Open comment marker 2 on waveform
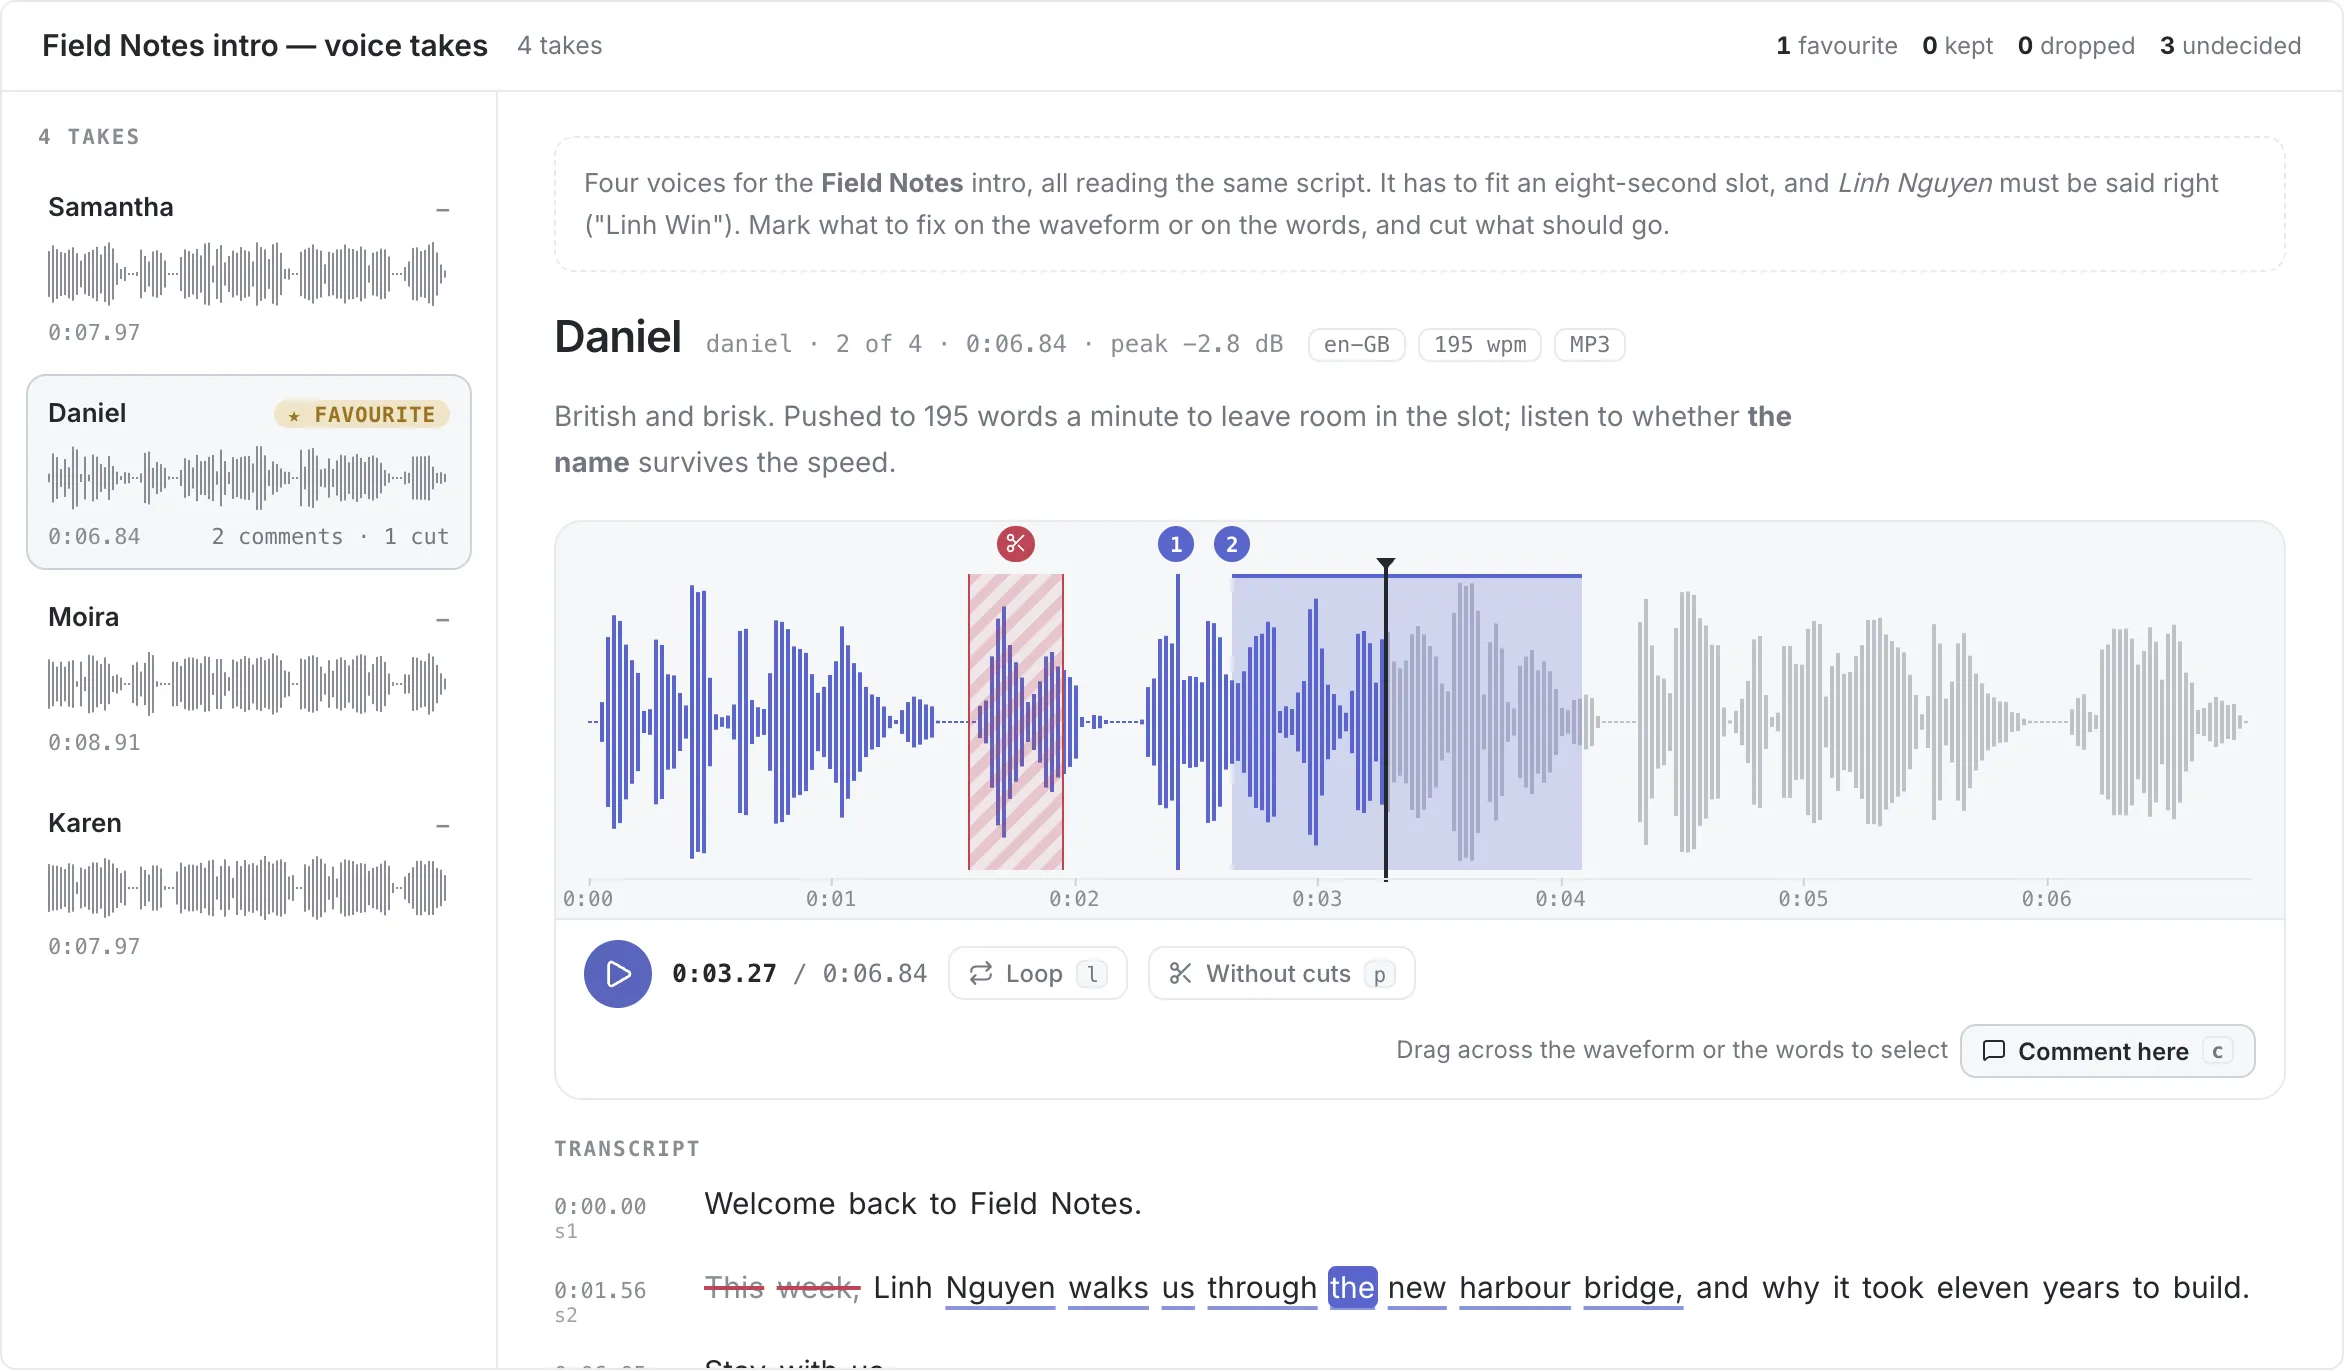Viewport: 2344px width, 1372px height. tap(1232, 544)
